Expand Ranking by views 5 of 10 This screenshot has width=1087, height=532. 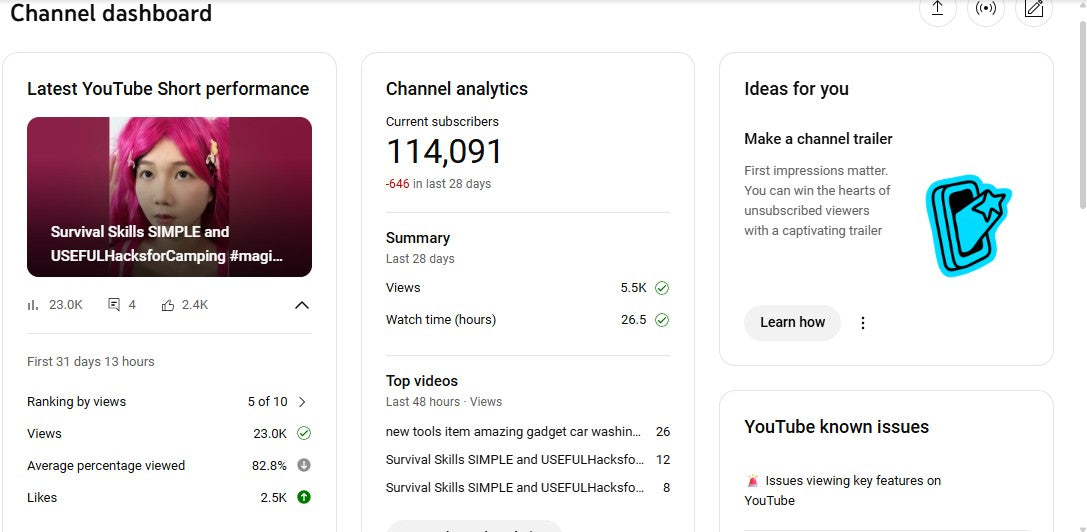(x=302, y=402)
